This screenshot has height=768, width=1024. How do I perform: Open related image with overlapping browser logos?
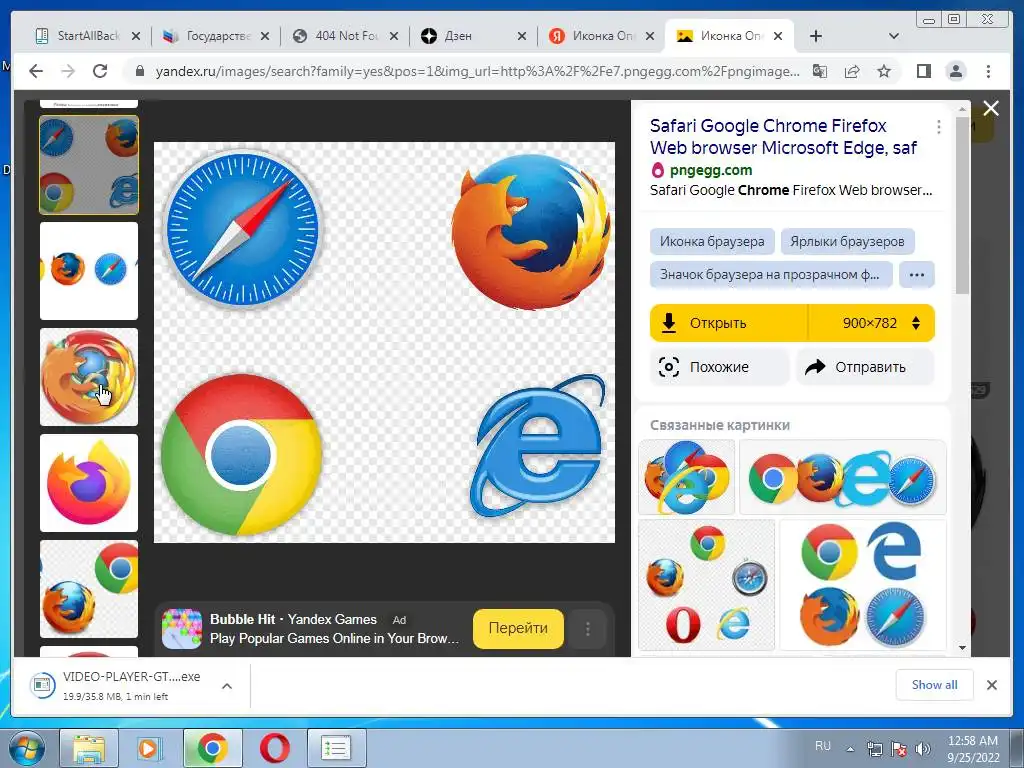click(x=686, y=477)
